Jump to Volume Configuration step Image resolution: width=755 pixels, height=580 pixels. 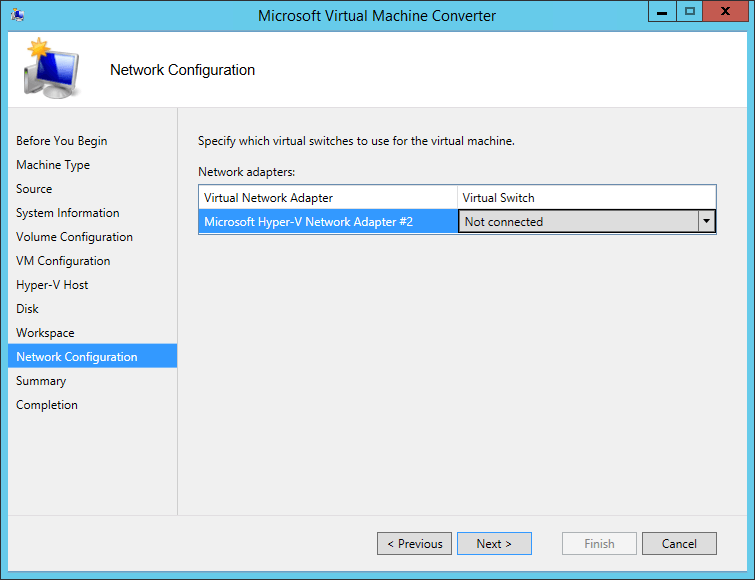pos(74,237)
